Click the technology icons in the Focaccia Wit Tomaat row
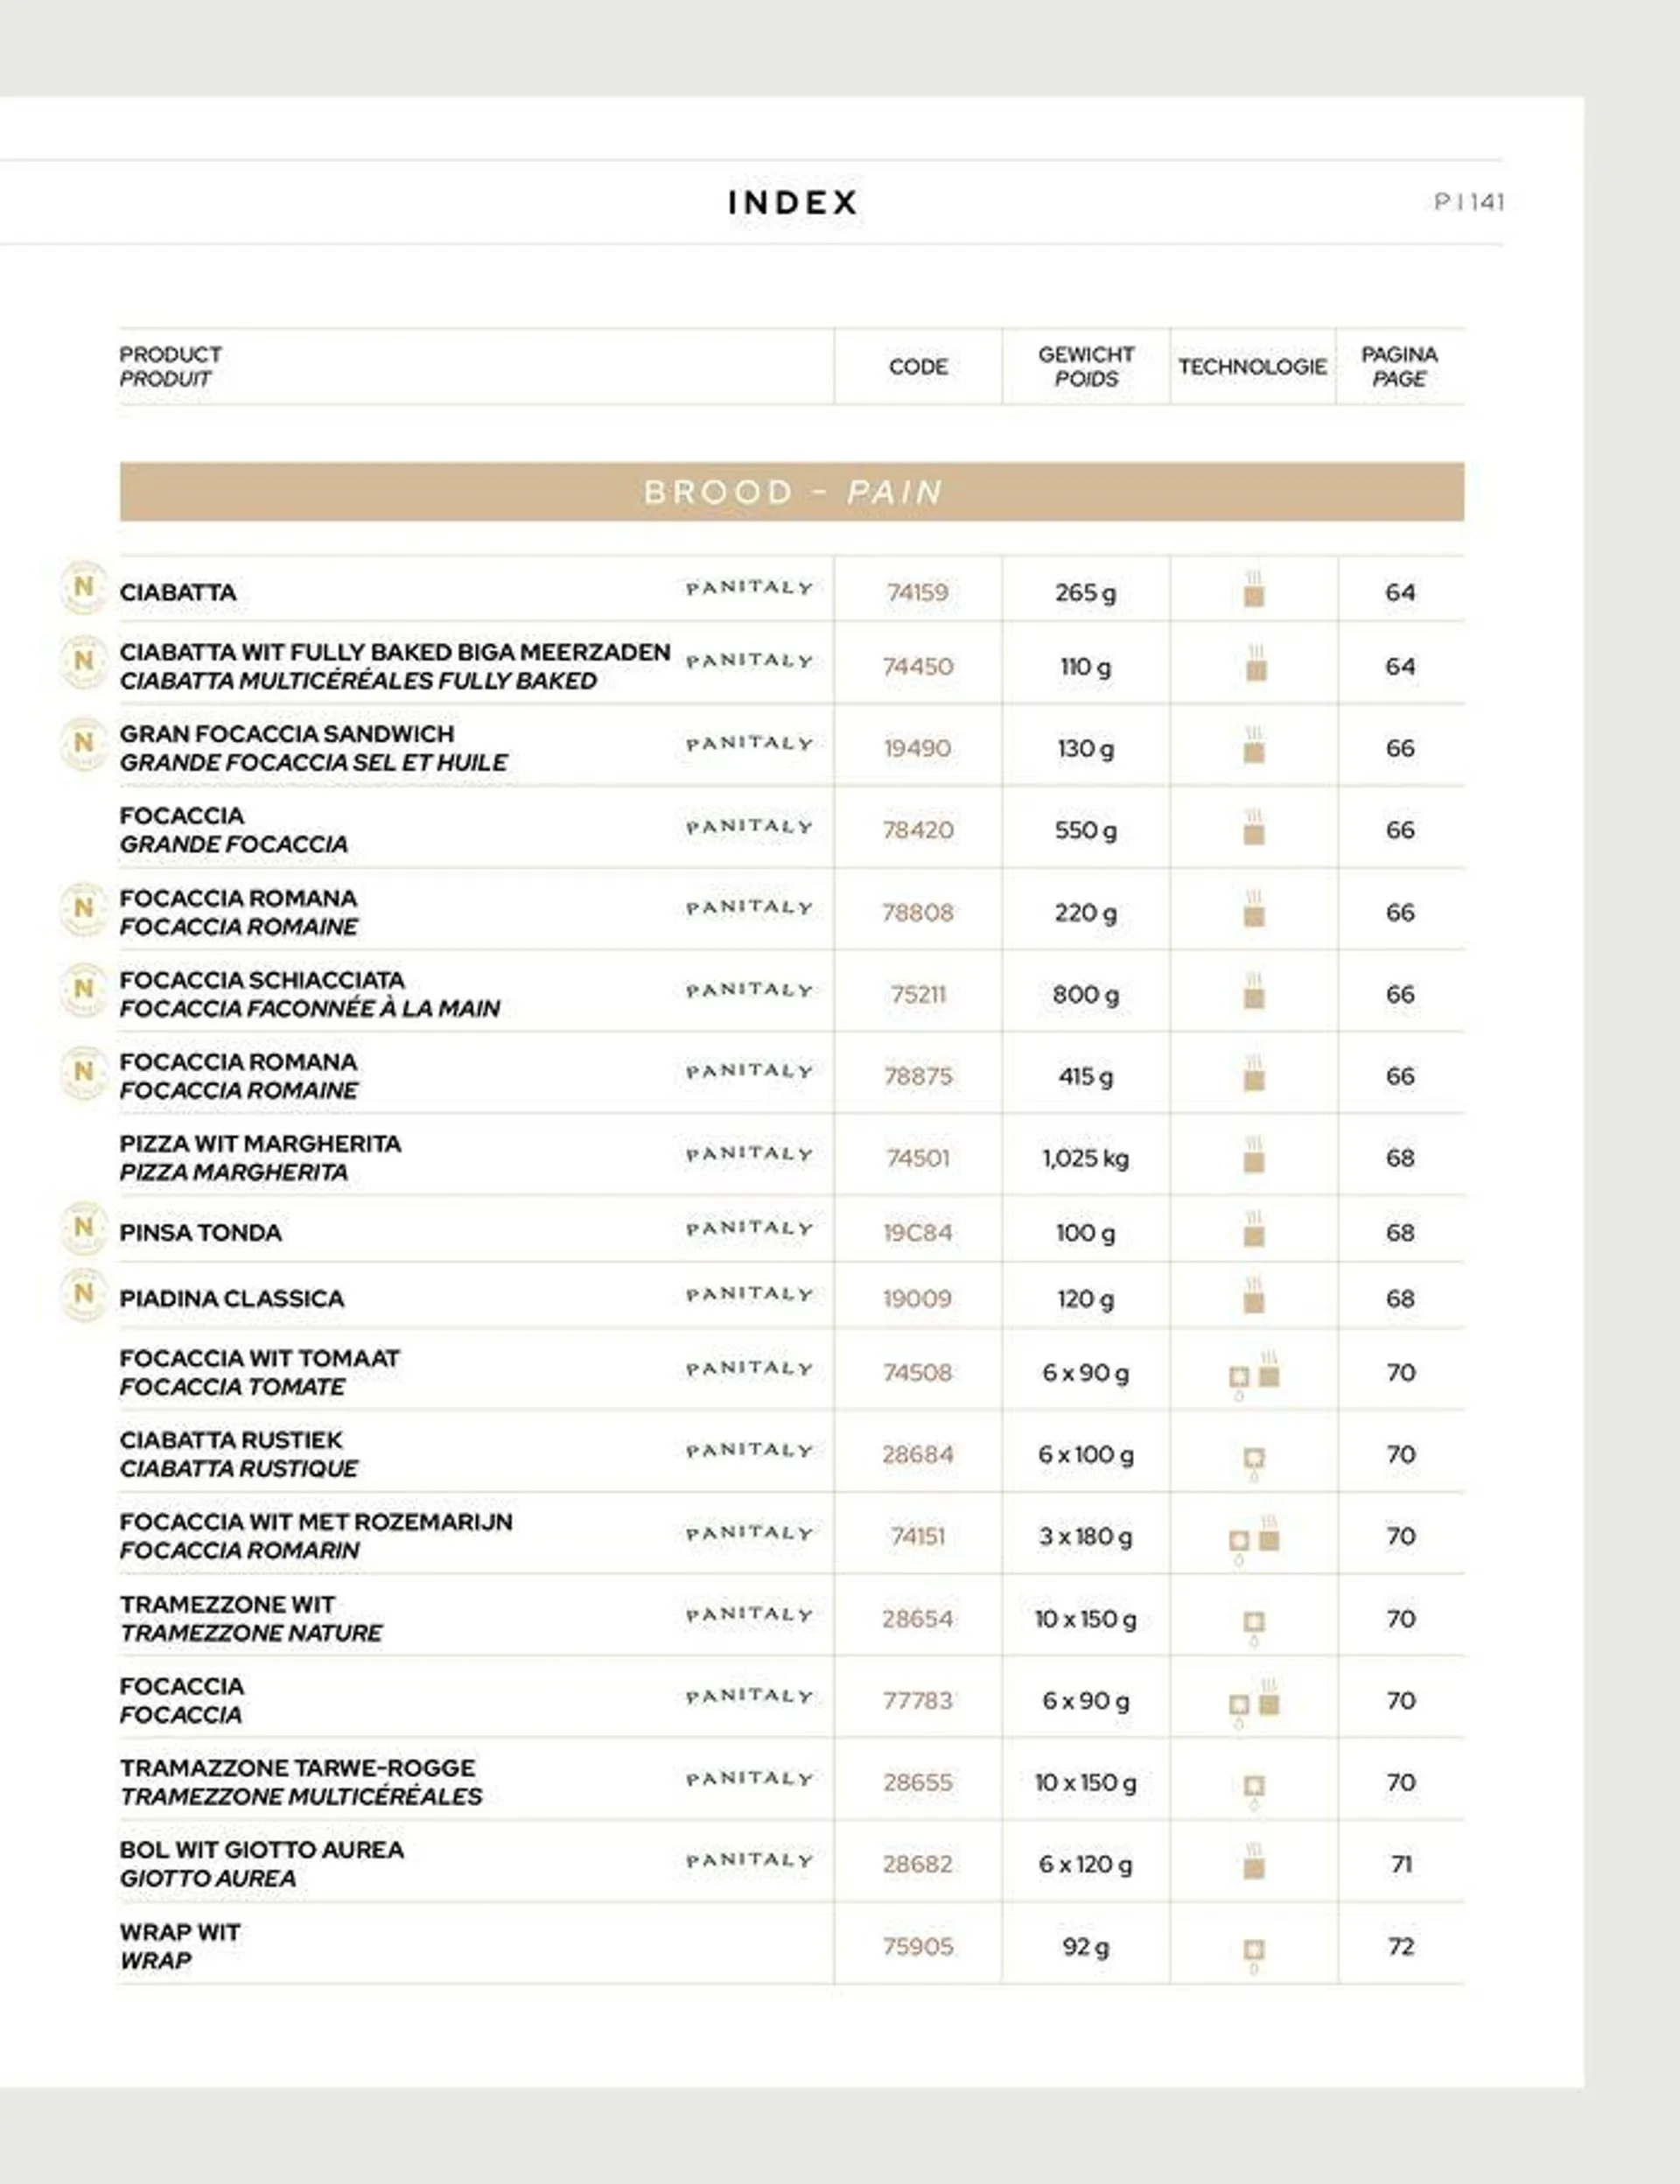1680x2184 pixels. [1255, 1375]
